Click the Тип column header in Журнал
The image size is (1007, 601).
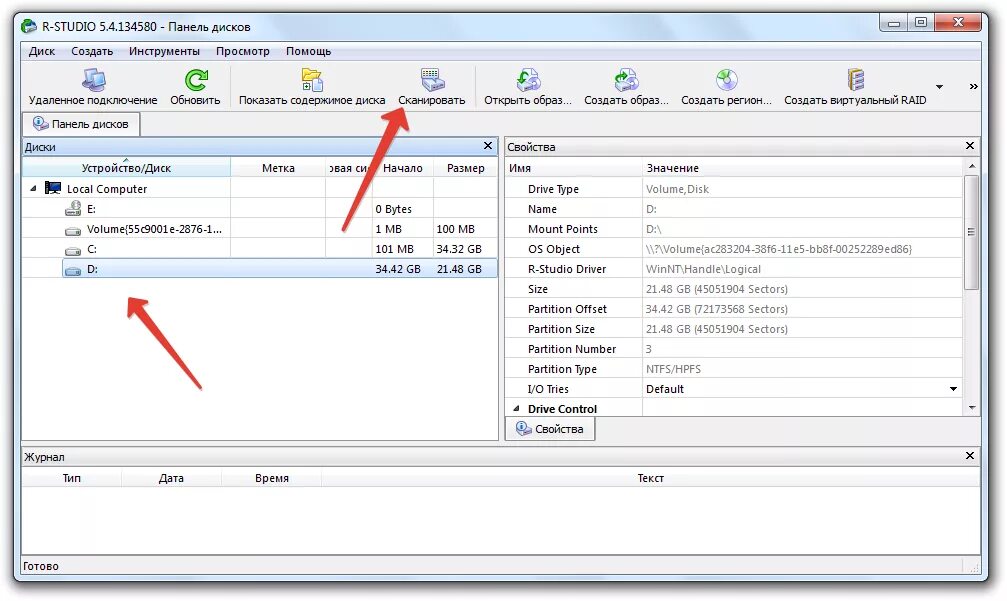[x=71, y=478]
